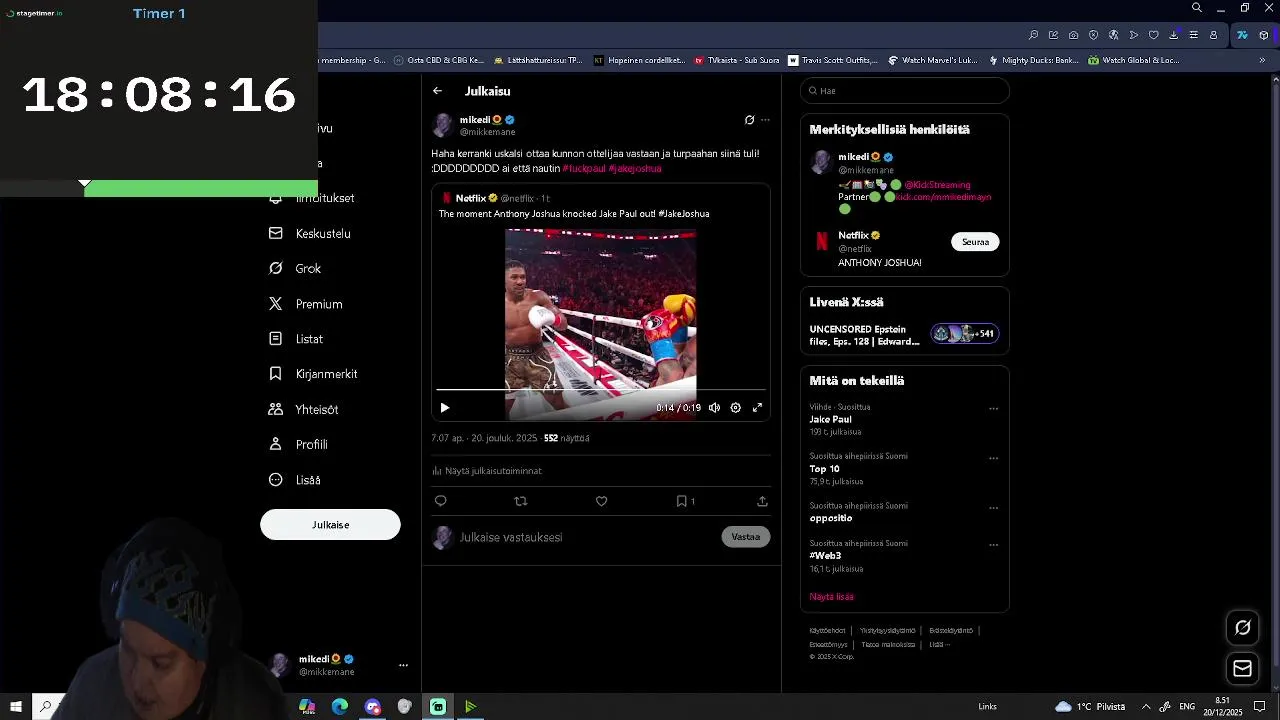The height and width of the screenshot is (720, 1280).
Task: Click the Vastaa reply button
Action: [x=746, y=537]
